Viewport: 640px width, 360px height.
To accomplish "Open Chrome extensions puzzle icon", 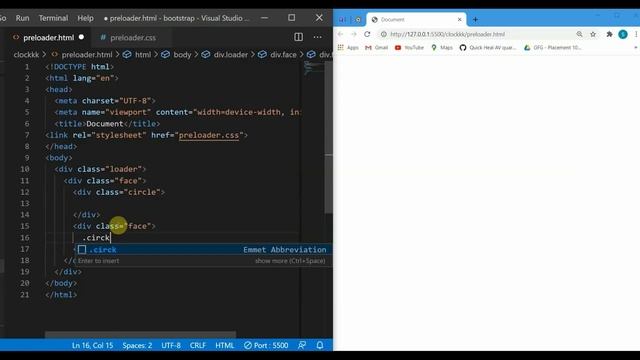I will 609,34.
